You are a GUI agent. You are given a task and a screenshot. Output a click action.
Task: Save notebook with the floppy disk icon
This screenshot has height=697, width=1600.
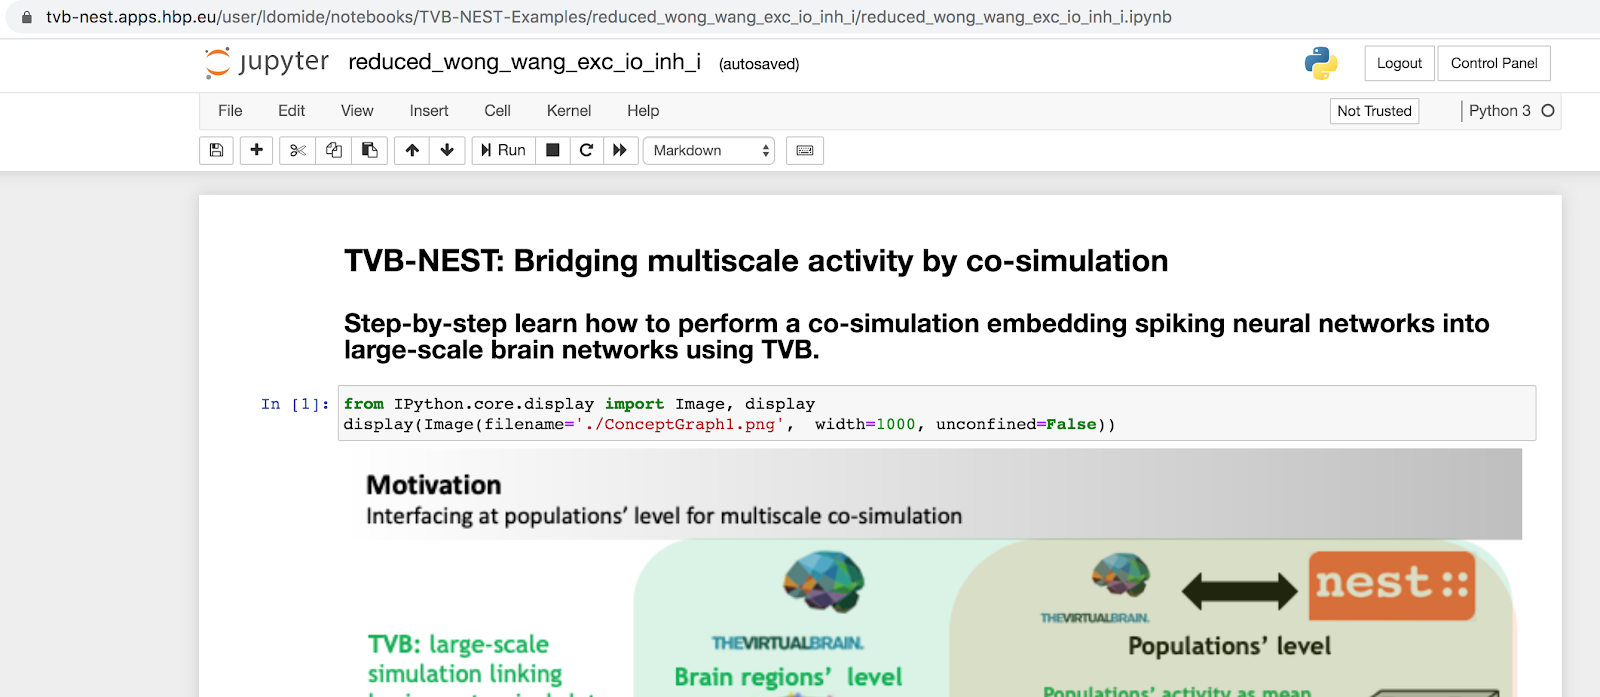pyautogui.click(x=216, y=150)
